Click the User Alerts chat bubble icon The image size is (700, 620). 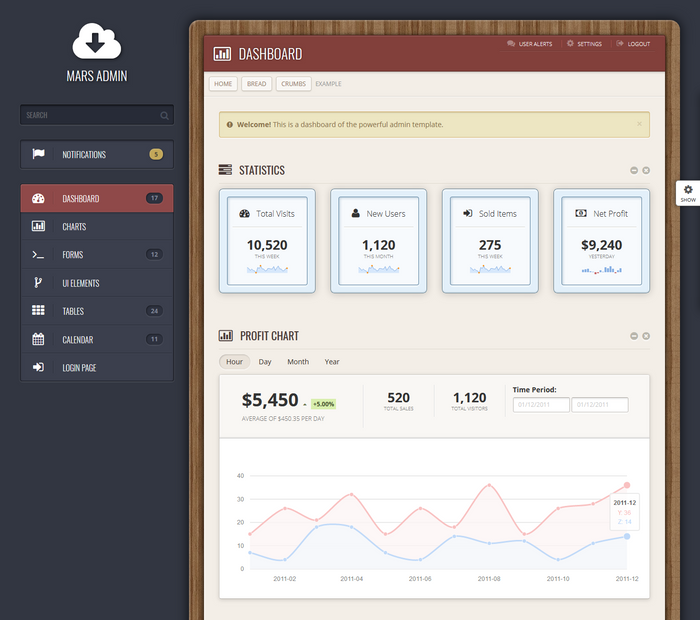(511, 43)
